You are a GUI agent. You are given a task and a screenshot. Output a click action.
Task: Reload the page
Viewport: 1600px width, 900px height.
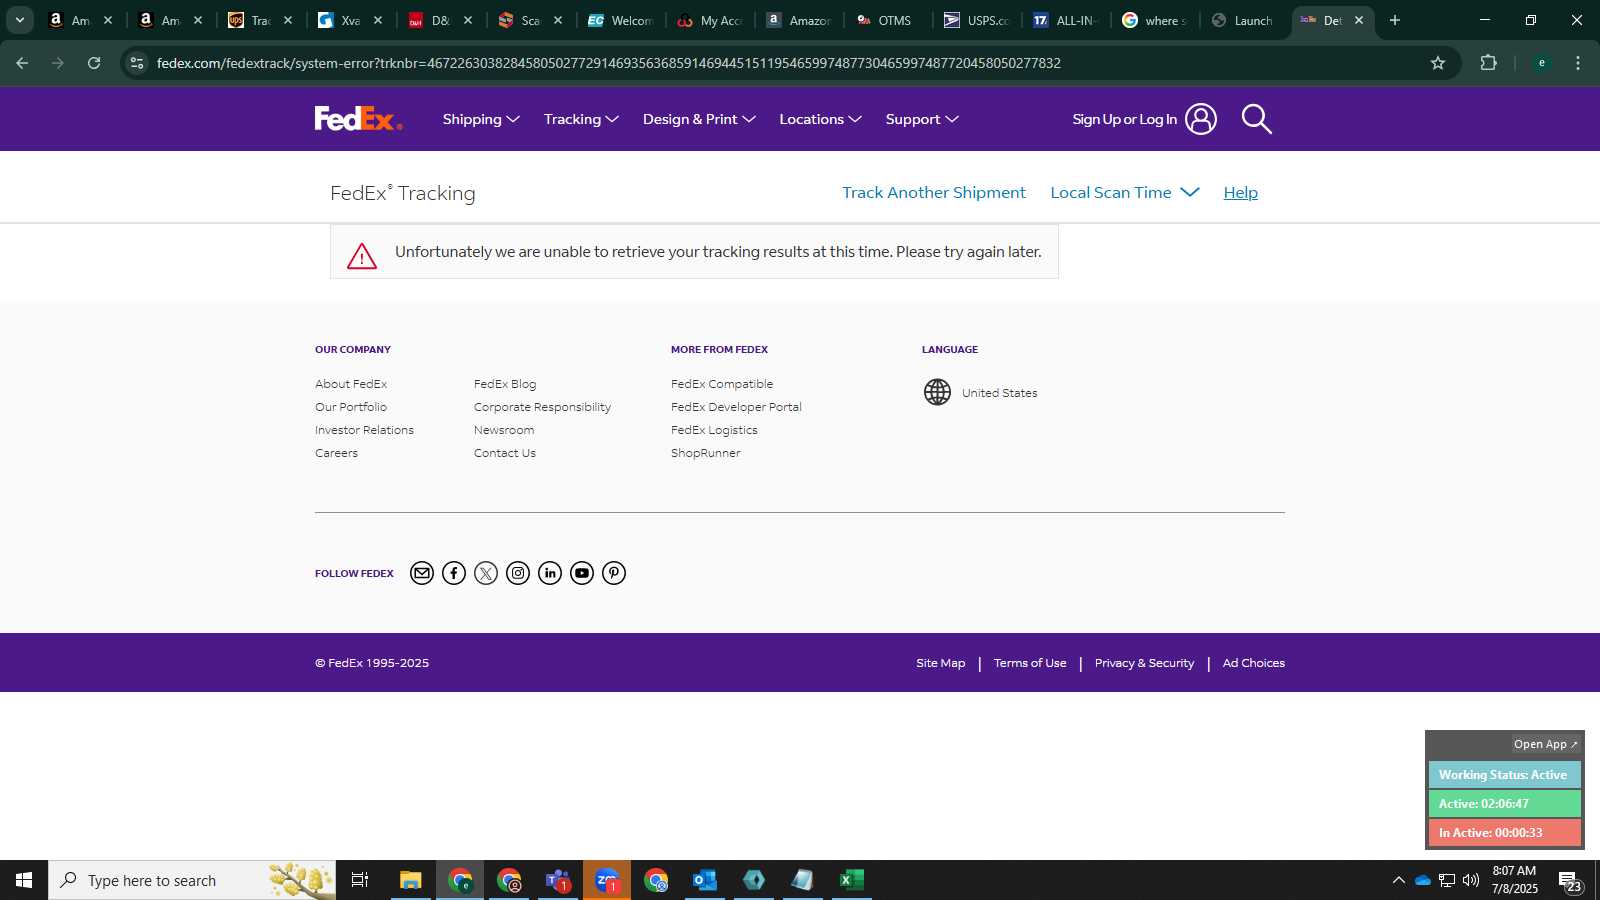pos(94,63)
